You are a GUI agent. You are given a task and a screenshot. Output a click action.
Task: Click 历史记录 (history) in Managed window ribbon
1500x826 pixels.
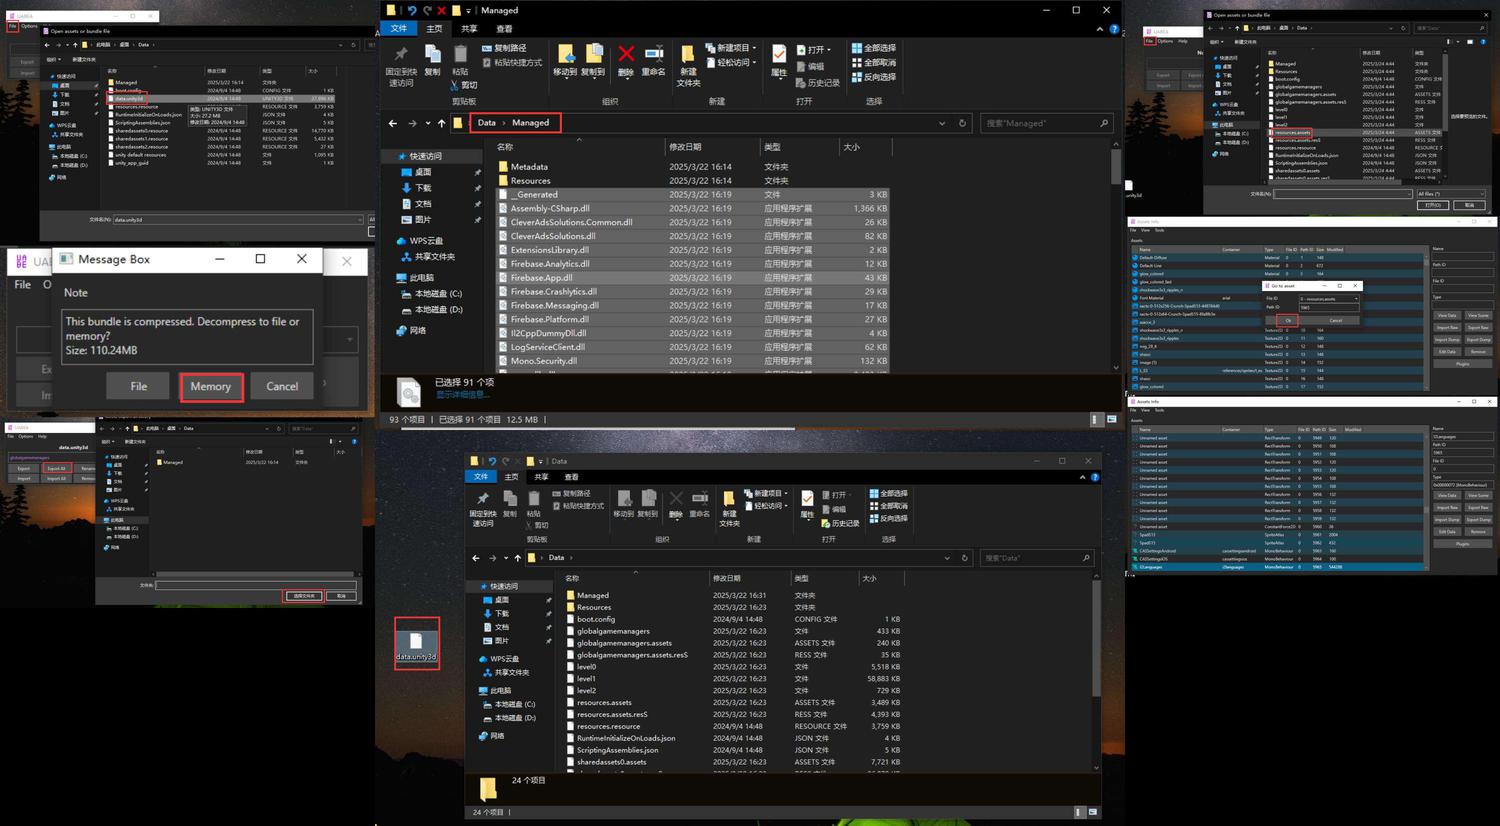pos(818,83)
